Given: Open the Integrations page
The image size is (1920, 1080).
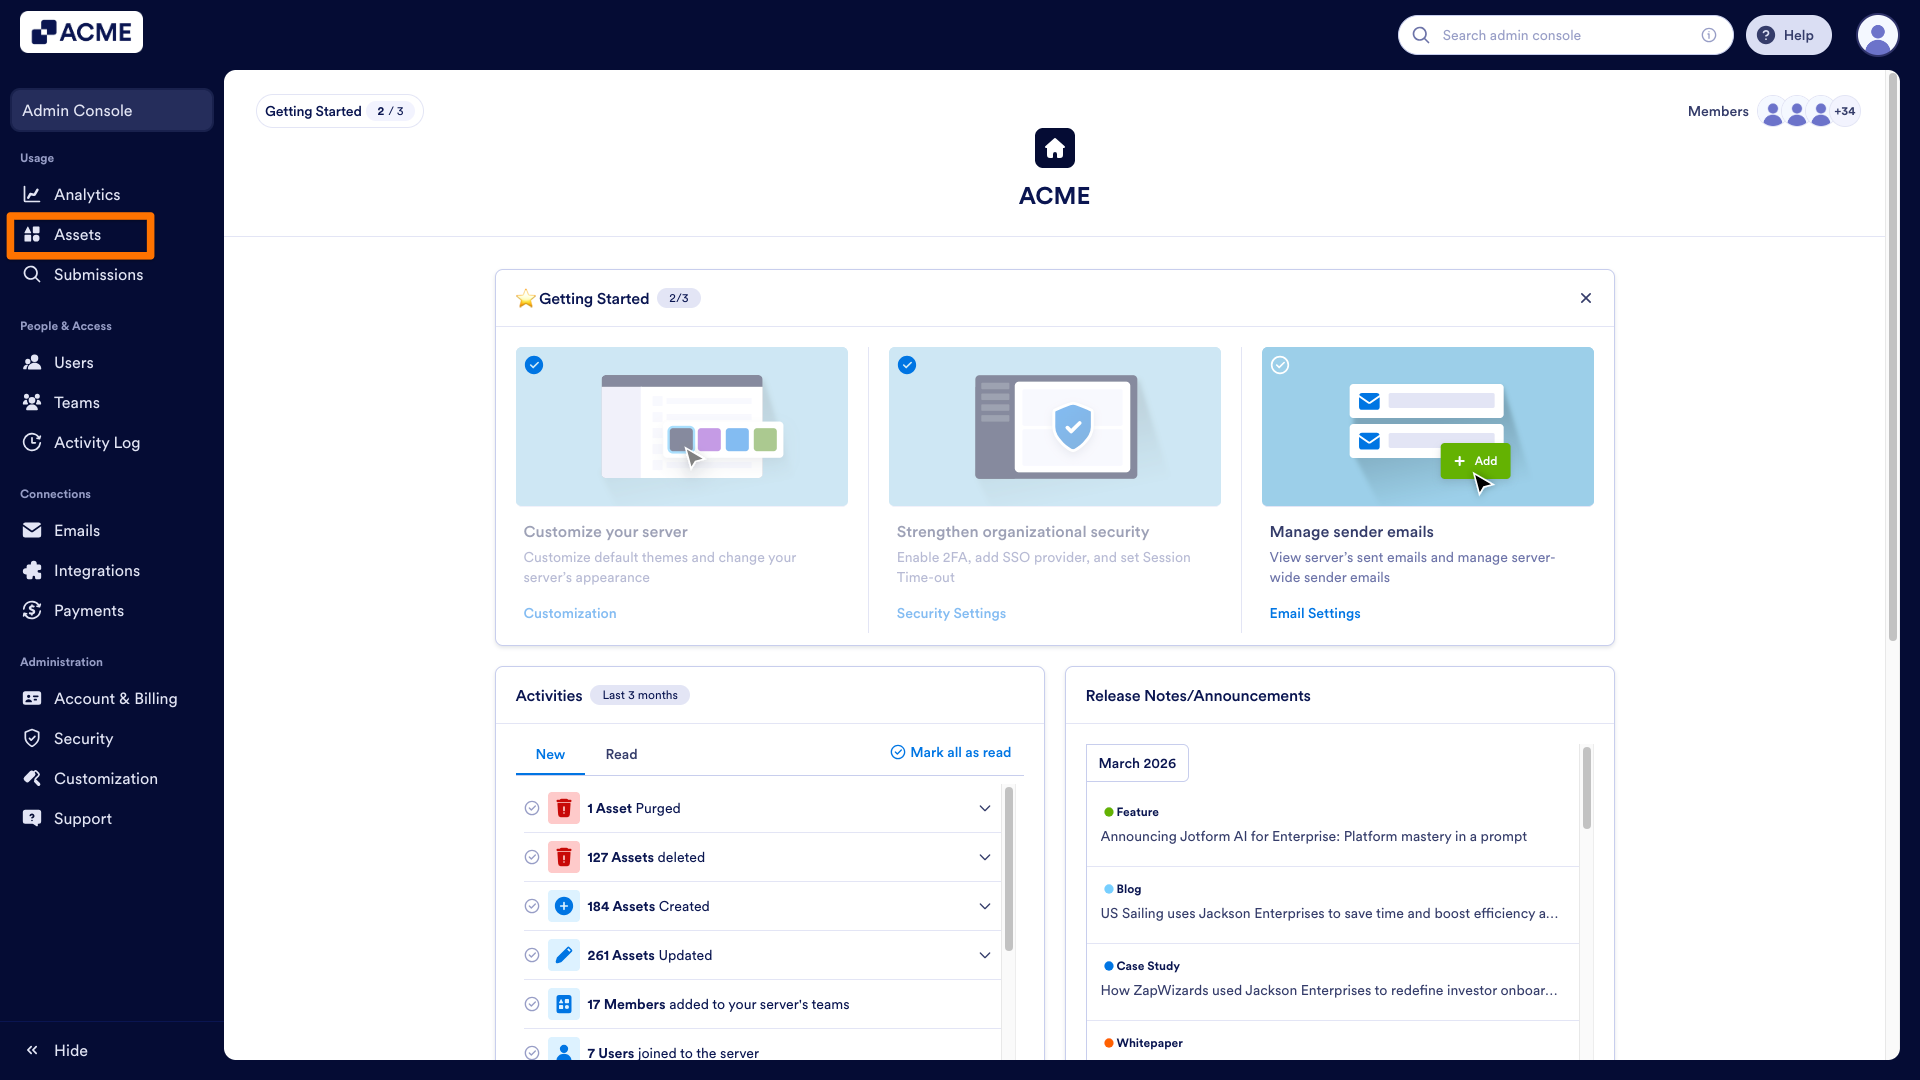Looking at the screenshot, I should 97,570.
